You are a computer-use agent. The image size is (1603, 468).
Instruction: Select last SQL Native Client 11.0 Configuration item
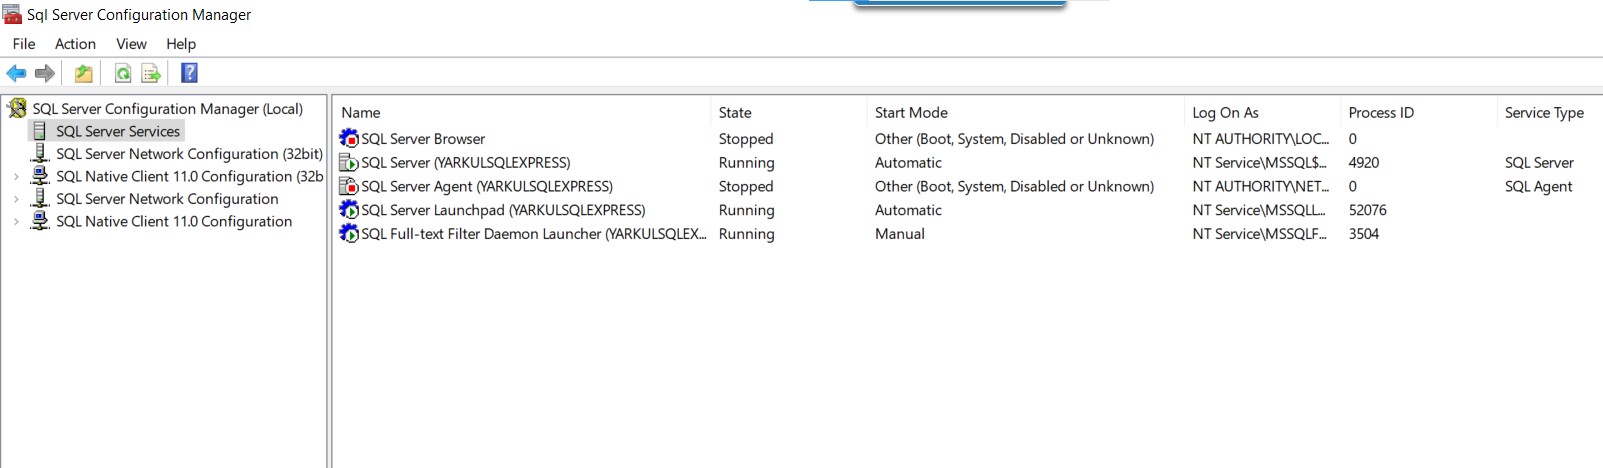click(x=174, y=221)
